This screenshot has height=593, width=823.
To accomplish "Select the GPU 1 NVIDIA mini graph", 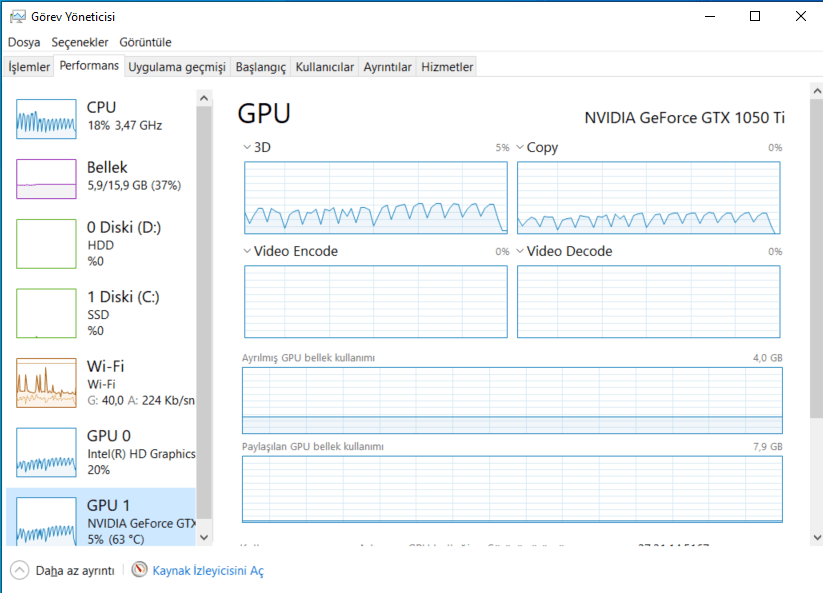I will pos(46,521).
